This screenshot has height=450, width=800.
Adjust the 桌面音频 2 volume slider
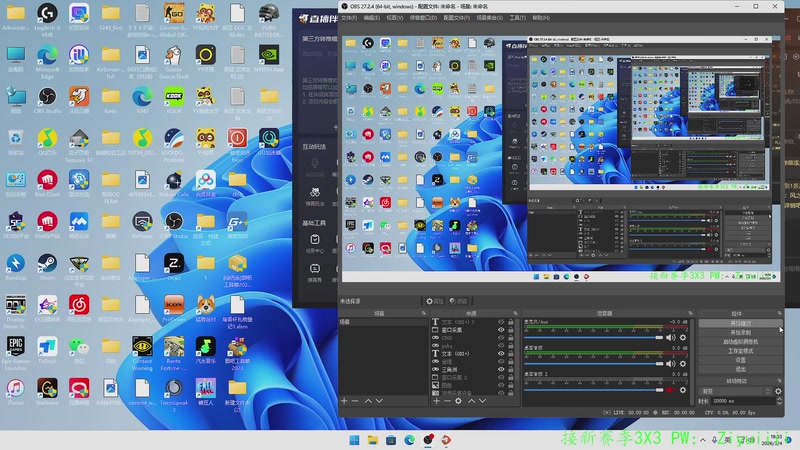click(x=593, y=390)
